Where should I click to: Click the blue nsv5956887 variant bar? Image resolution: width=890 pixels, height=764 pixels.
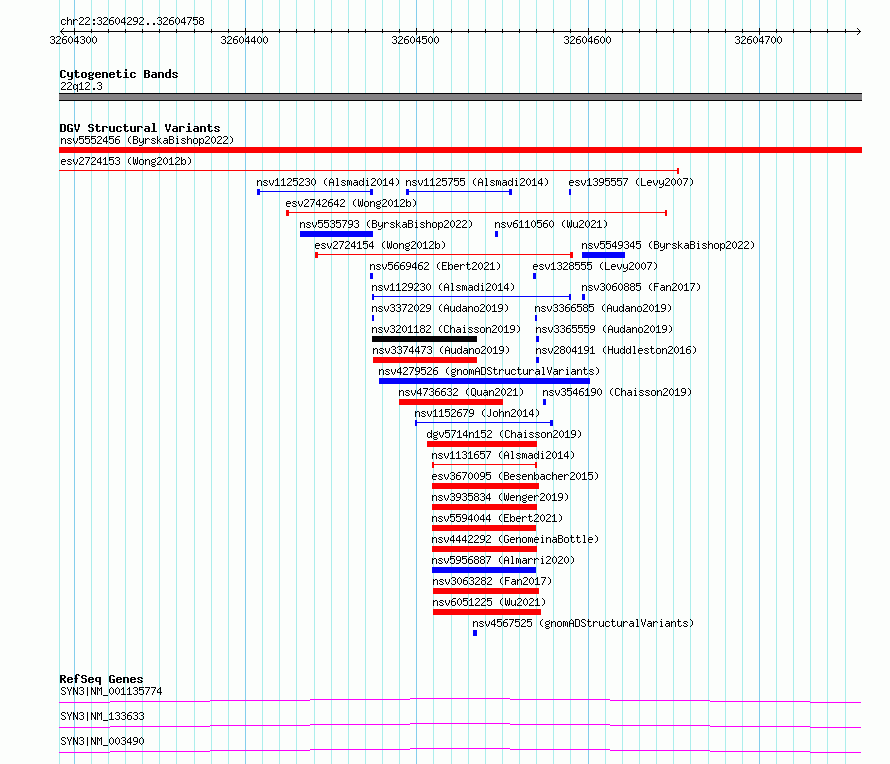pos(484,570)
